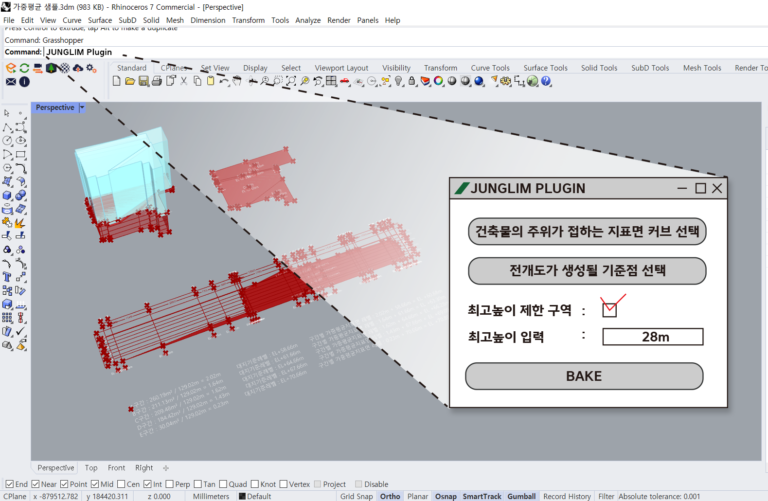Toggle the Int osnap checkbox
This screenshot has width=768, height=501.
click(x=148, y=484)
